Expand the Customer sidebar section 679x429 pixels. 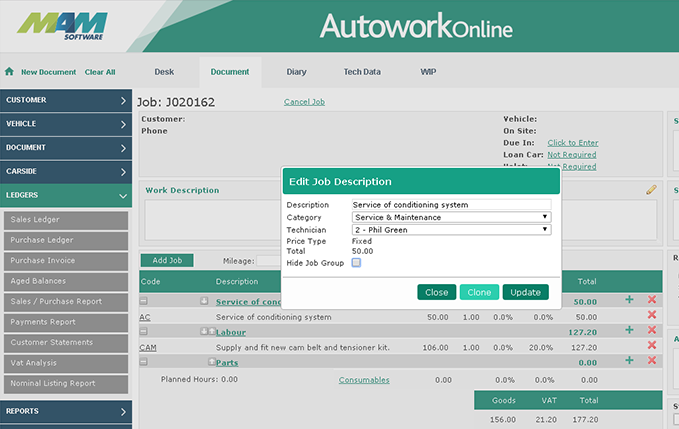[x=64, y=100]
